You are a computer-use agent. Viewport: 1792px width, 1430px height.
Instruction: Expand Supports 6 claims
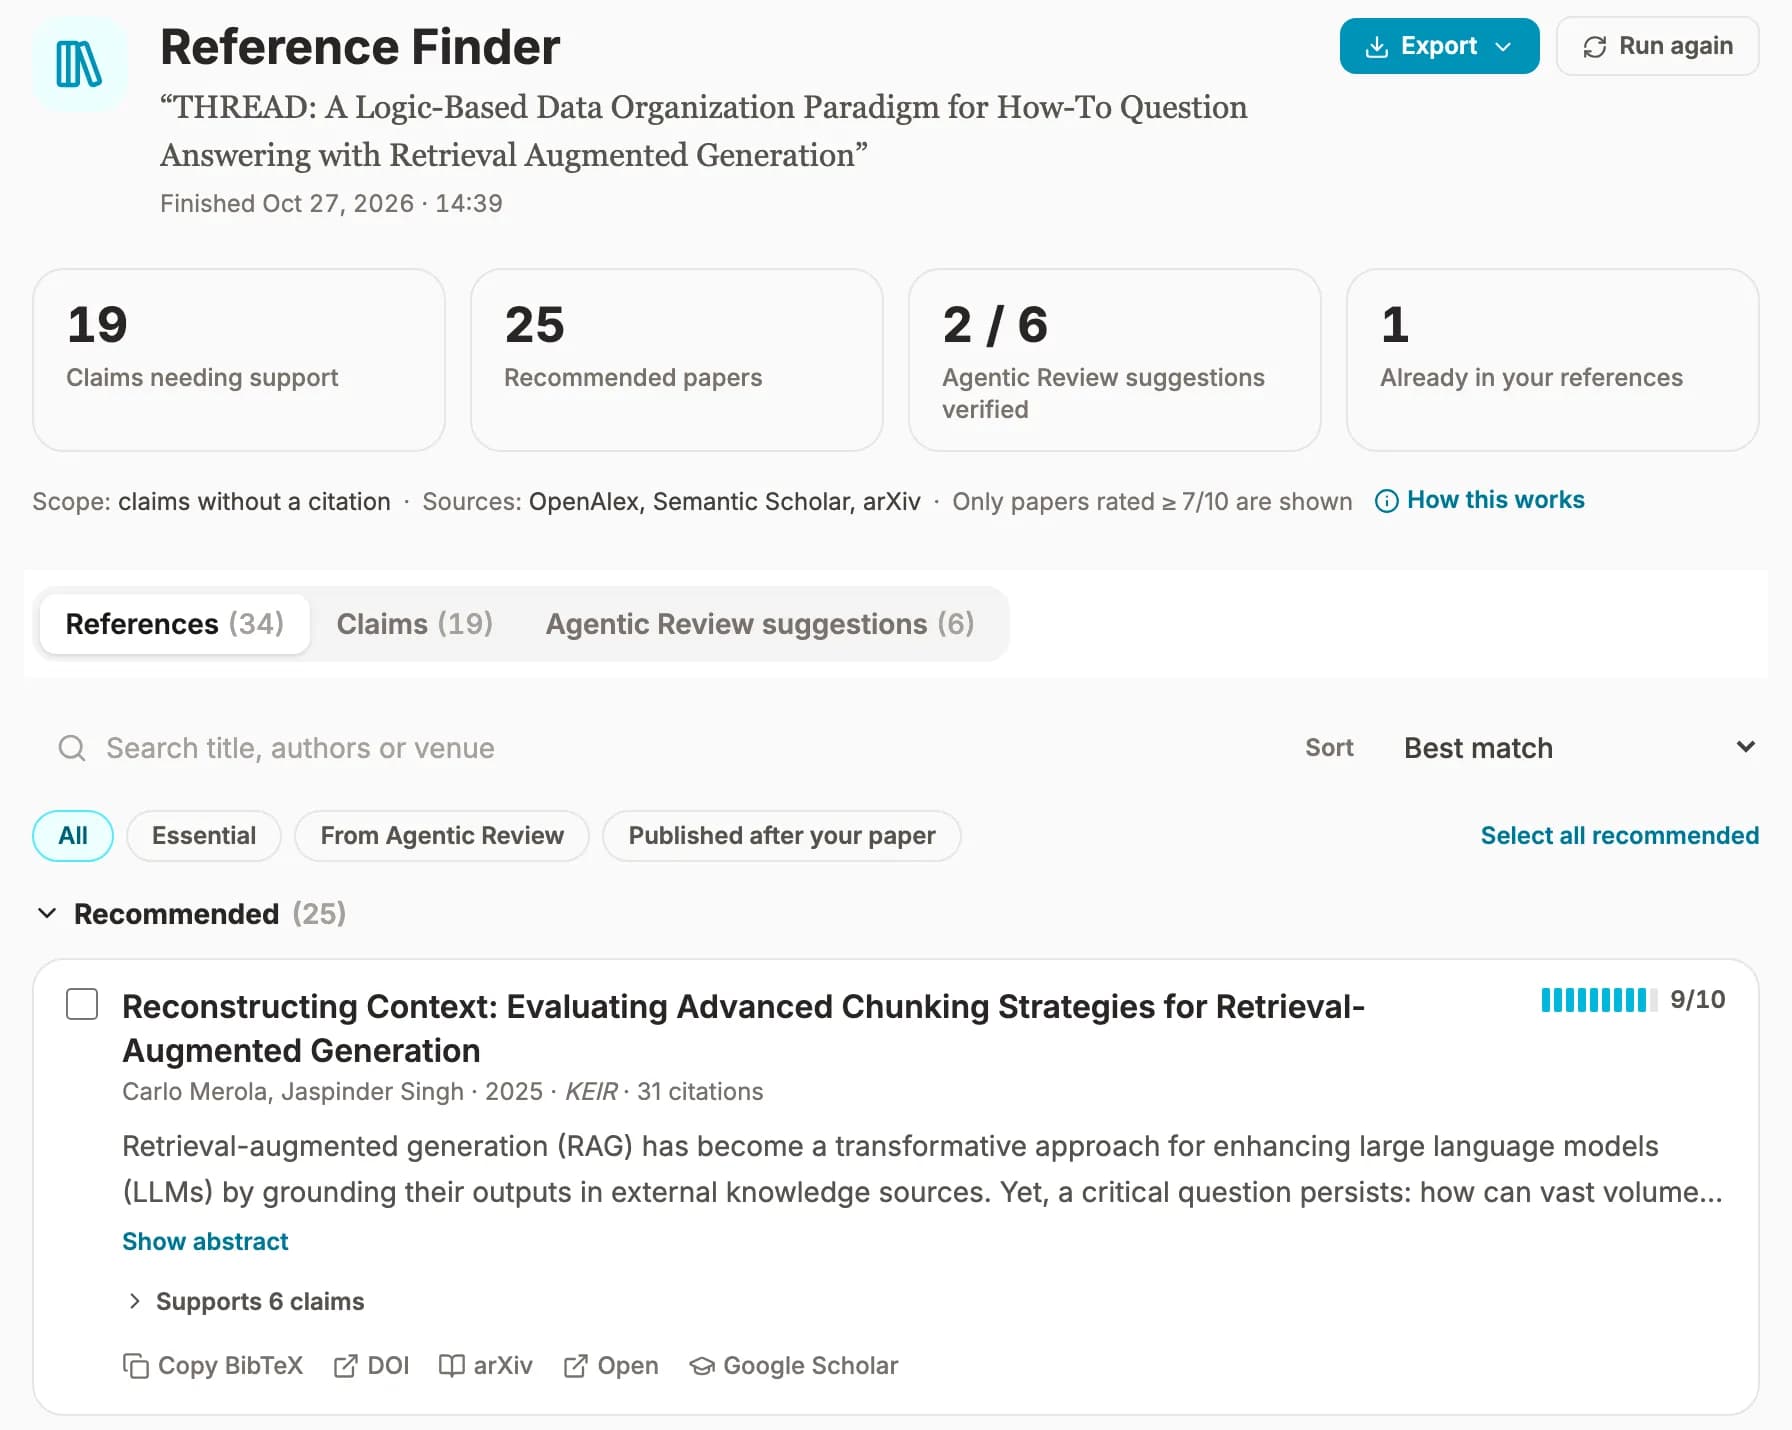tap(246, 1301)
